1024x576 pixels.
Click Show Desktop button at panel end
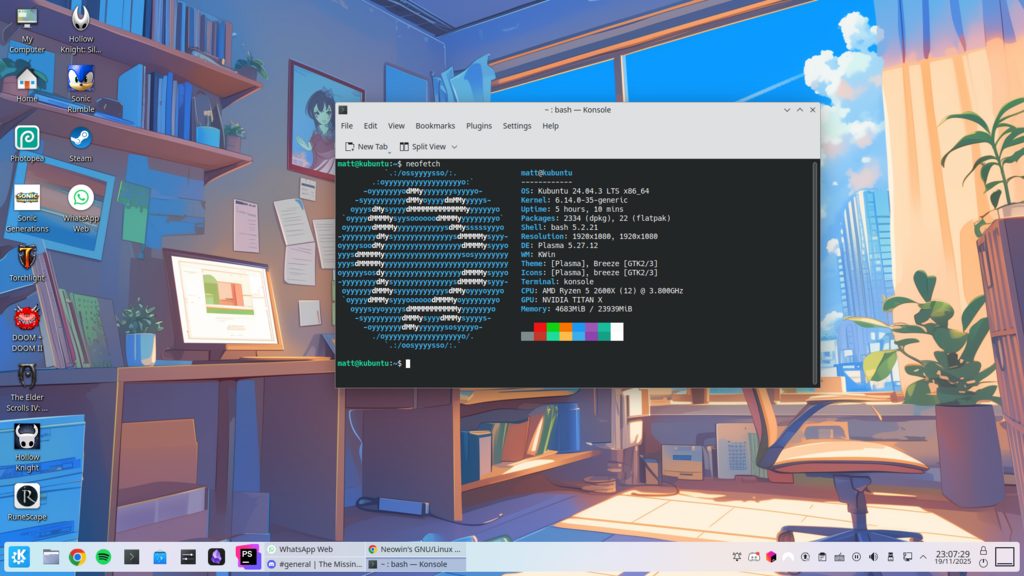click(x=1004, y=557)
